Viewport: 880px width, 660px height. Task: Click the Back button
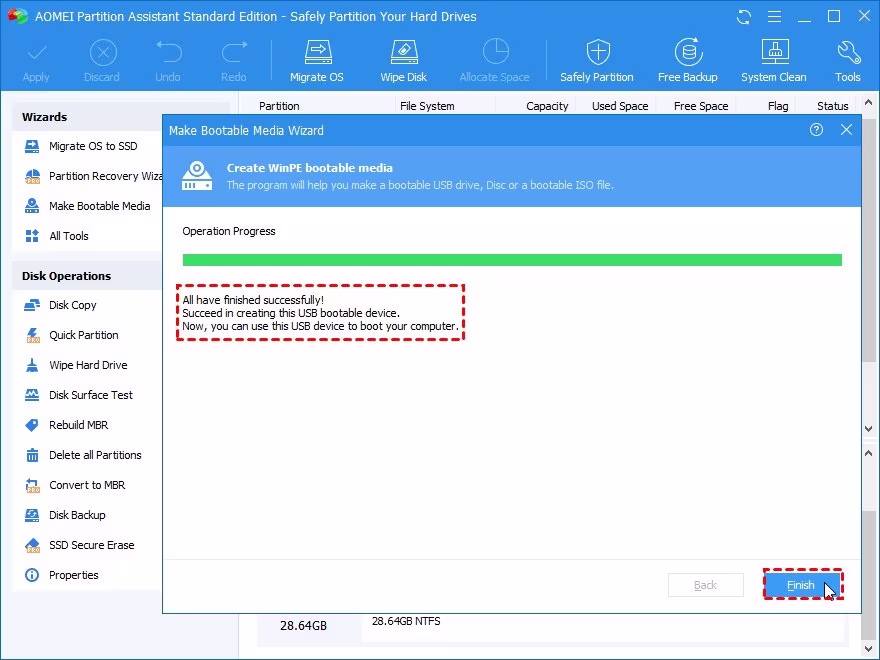705,585
